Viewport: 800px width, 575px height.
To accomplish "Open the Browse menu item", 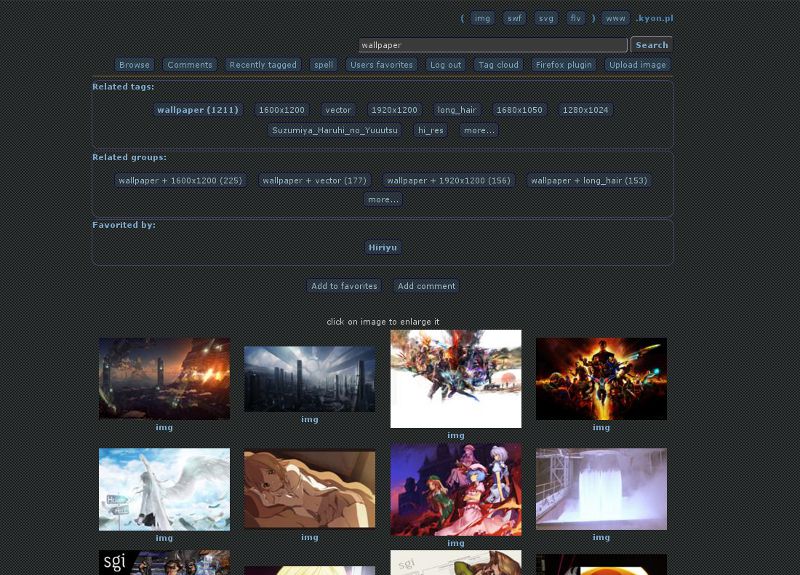I will click(x=134, y=65).
